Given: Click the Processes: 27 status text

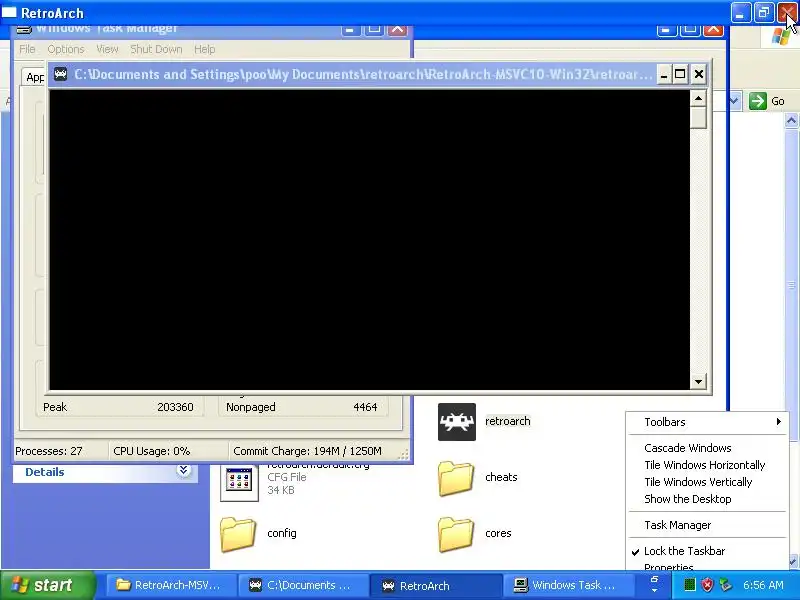Looking at the screenshot, I should pyautogui.click(x=48, y=451).
